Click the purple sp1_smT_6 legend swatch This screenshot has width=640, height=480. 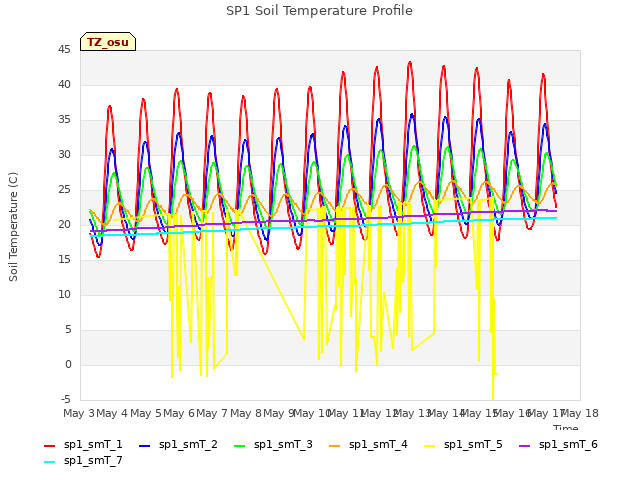click(x=525, y=446)
